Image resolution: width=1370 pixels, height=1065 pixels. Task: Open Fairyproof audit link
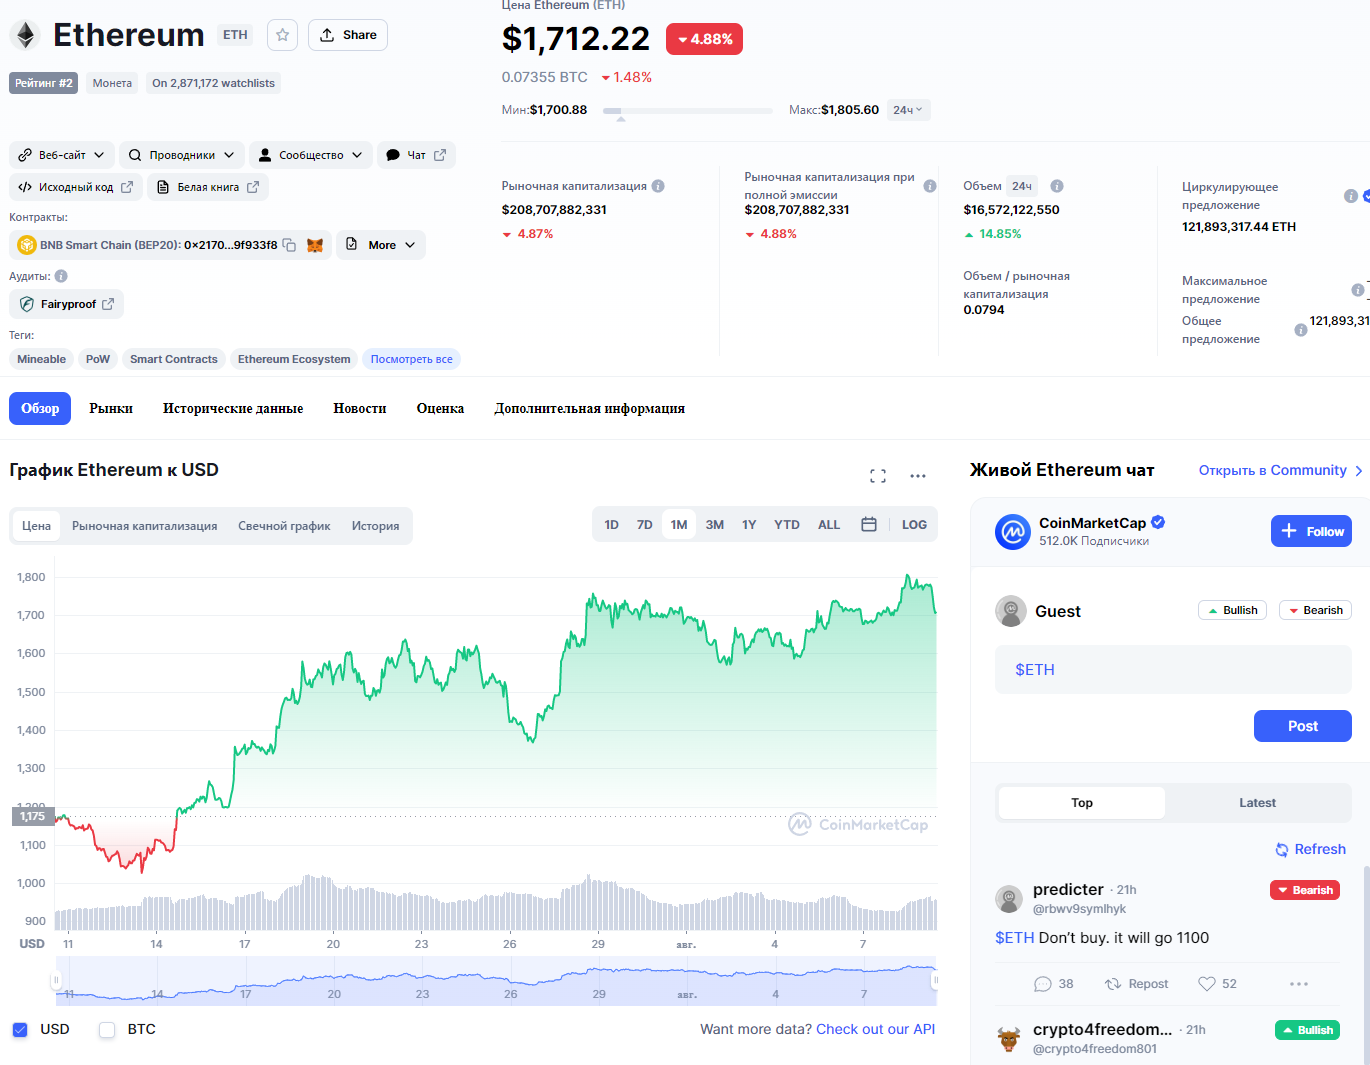[66, 304]
